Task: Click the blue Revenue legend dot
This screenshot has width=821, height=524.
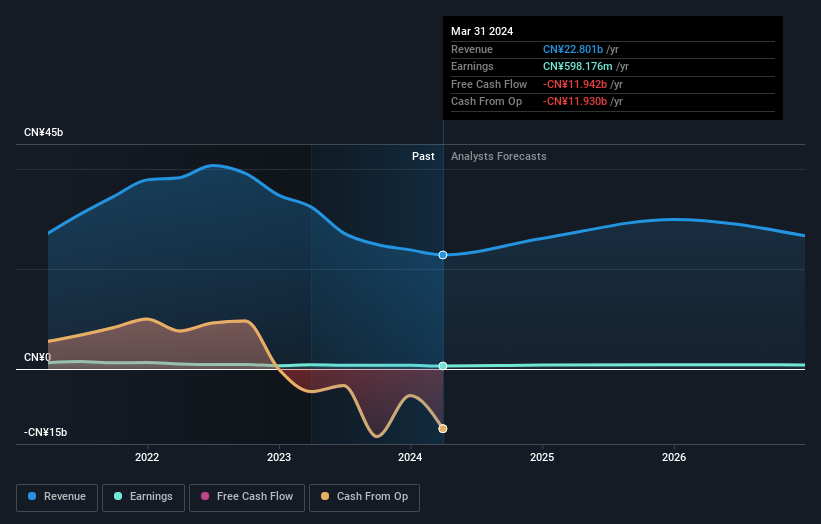Action: 32,496
